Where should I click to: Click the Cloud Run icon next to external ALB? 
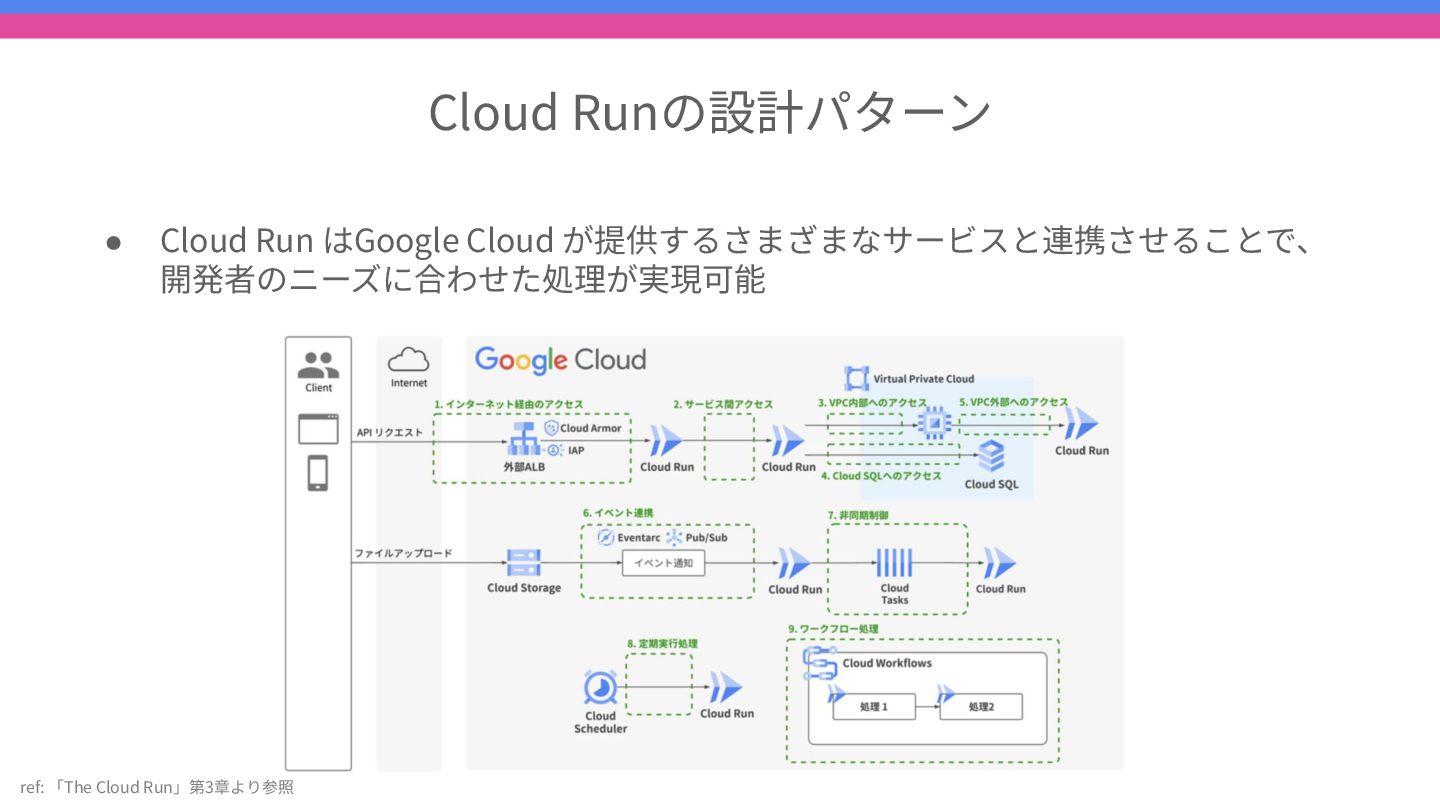(x=666, y=441)
